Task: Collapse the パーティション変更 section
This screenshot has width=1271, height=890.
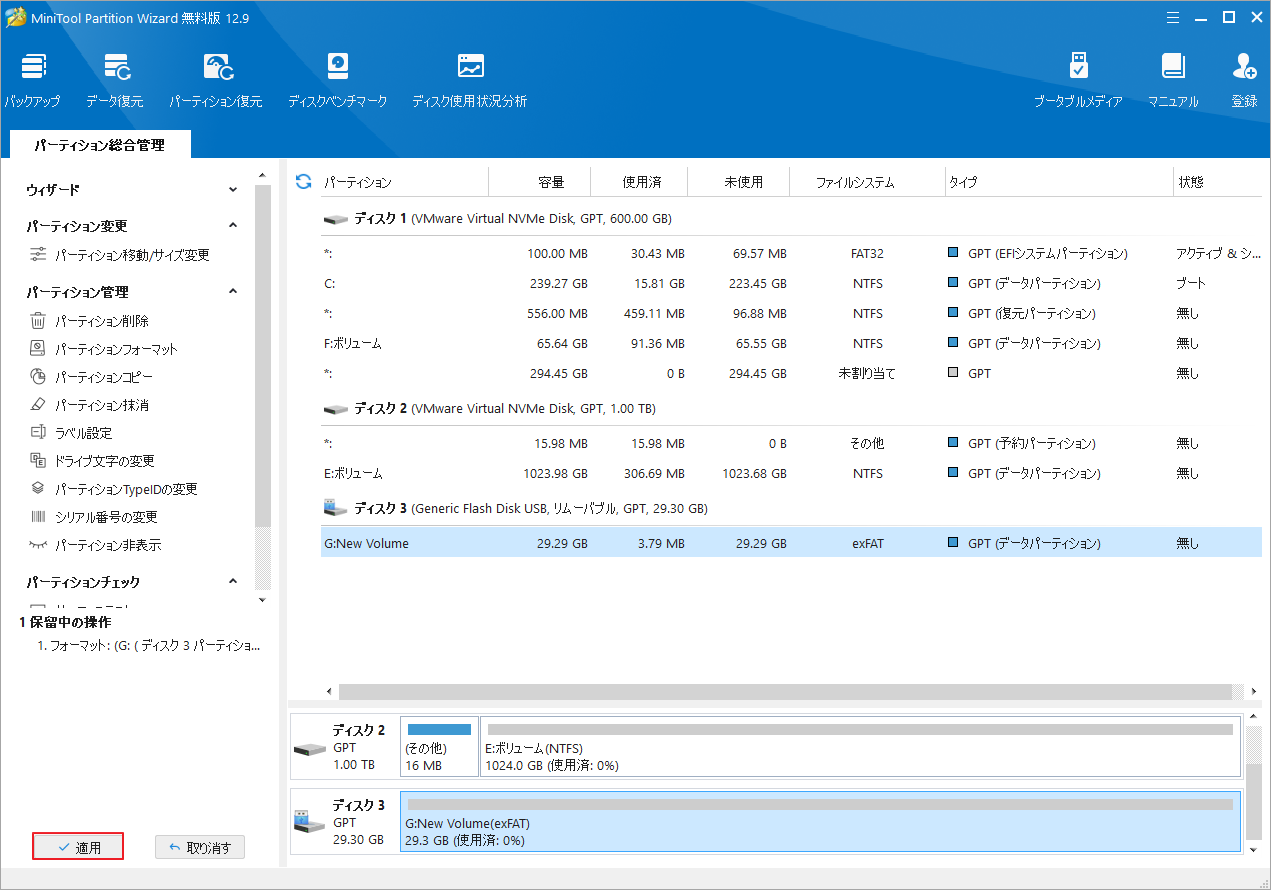Action: [233, 226]
